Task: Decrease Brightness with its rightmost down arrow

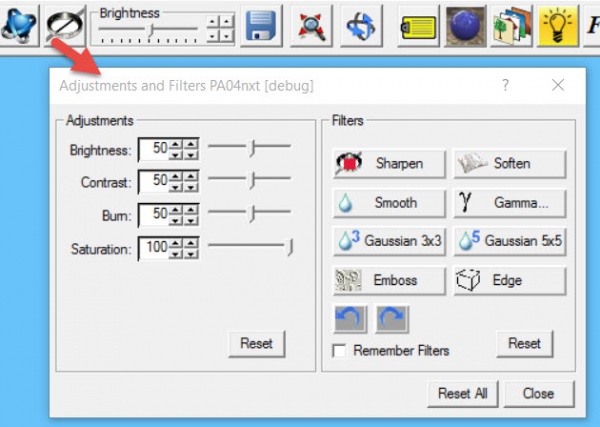Action: [191, 155]
